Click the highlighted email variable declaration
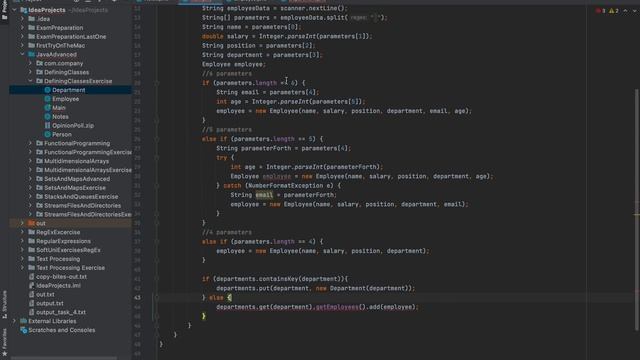Screen dimensions: 640x360 coord(264,195)
